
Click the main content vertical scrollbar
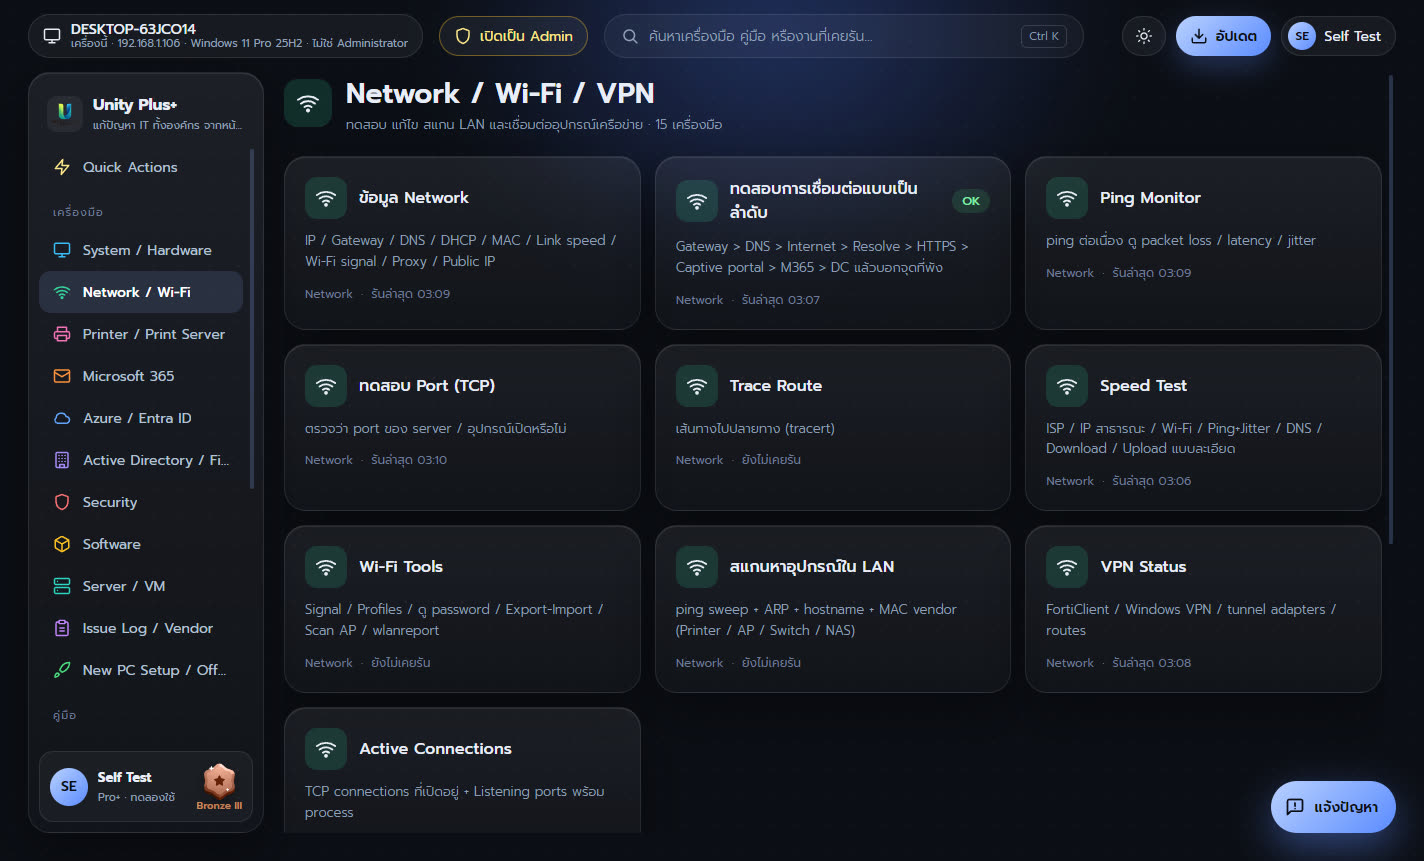pyautogui.click(x=1391, y=310)
